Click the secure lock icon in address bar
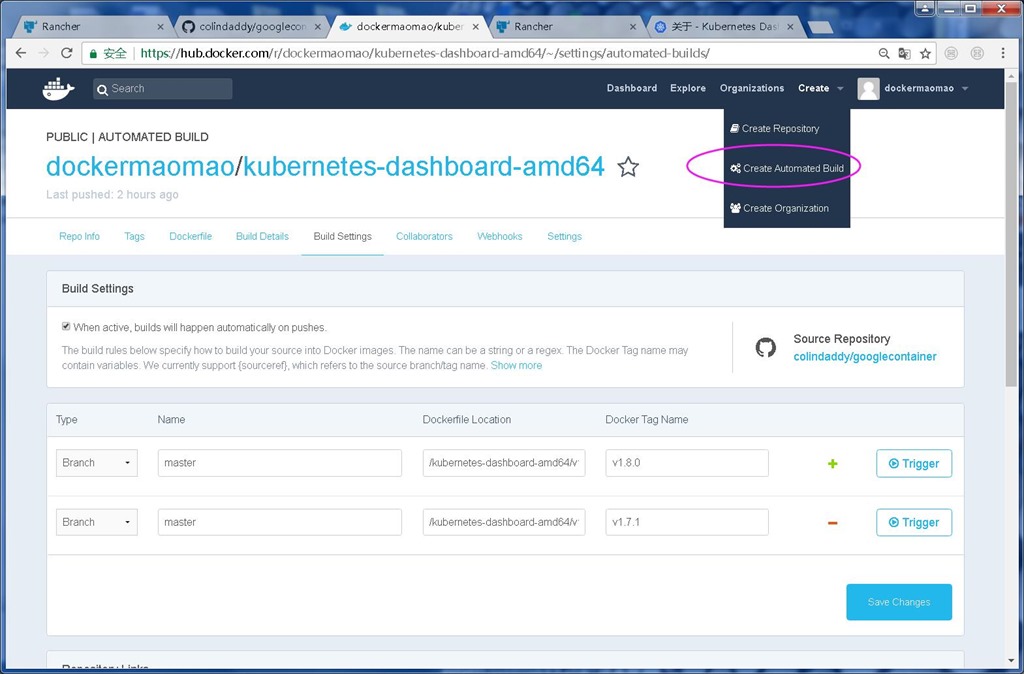1024x674 pixels. click(93, 54)
